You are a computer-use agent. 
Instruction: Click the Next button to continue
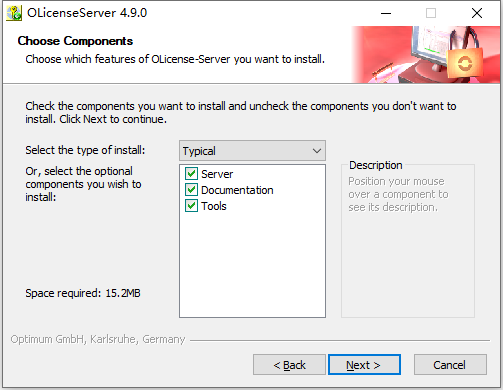pyautogui.click(x=364, y=365)
